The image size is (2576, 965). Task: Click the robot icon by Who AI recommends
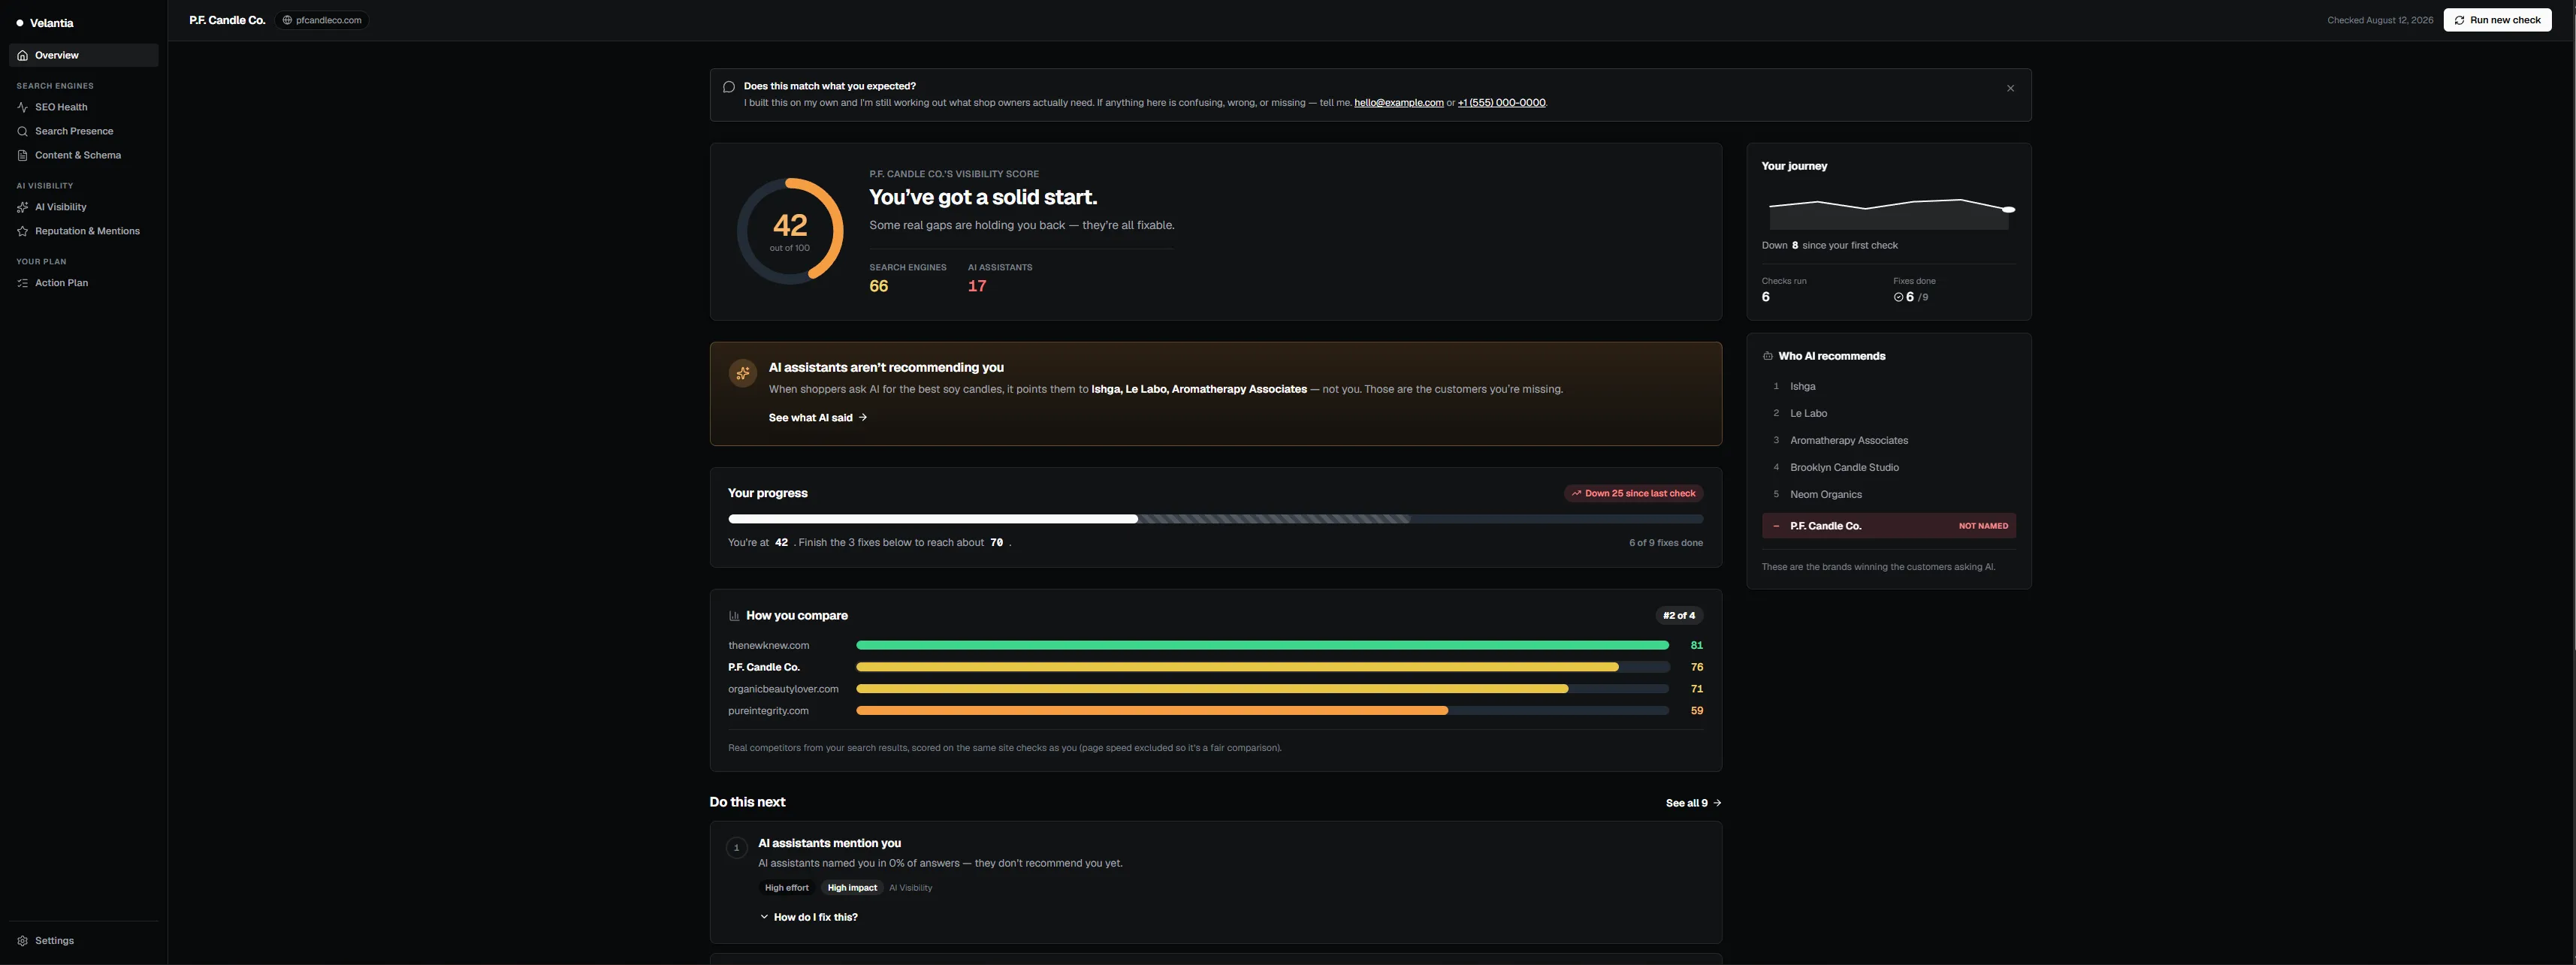(x=1767, y=356)
